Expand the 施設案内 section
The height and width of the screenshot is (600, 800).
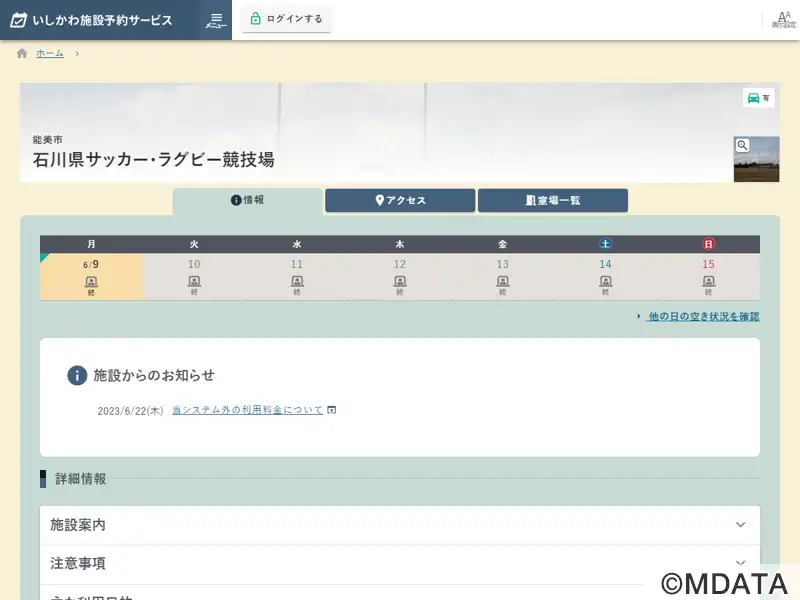[x=400, y=524]
